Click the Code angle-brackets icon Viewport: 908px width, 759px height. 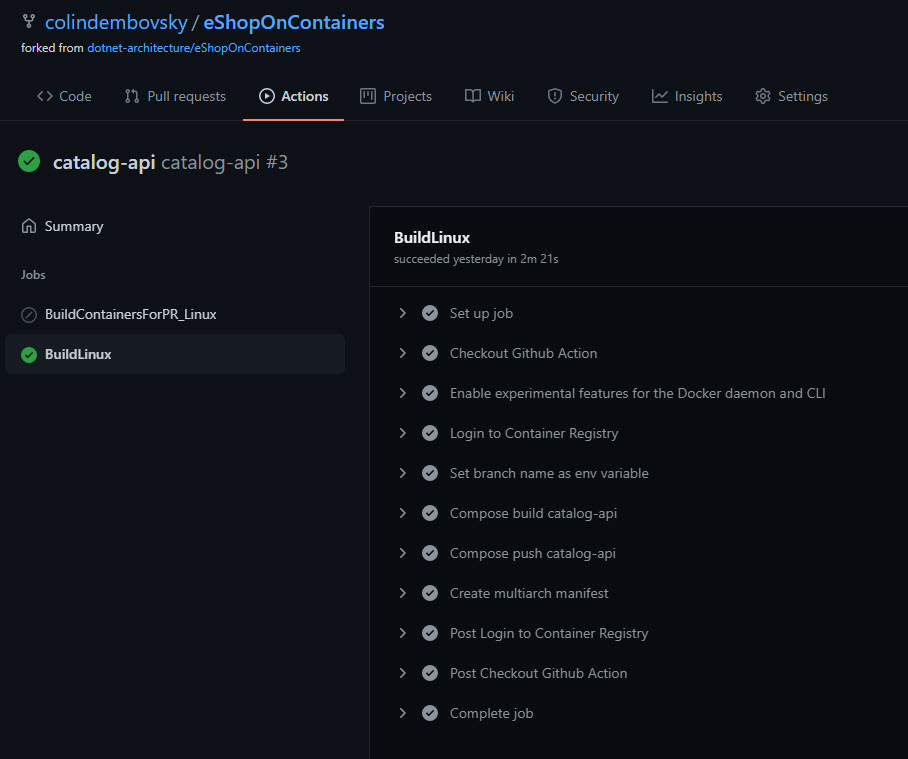[45, 96]
